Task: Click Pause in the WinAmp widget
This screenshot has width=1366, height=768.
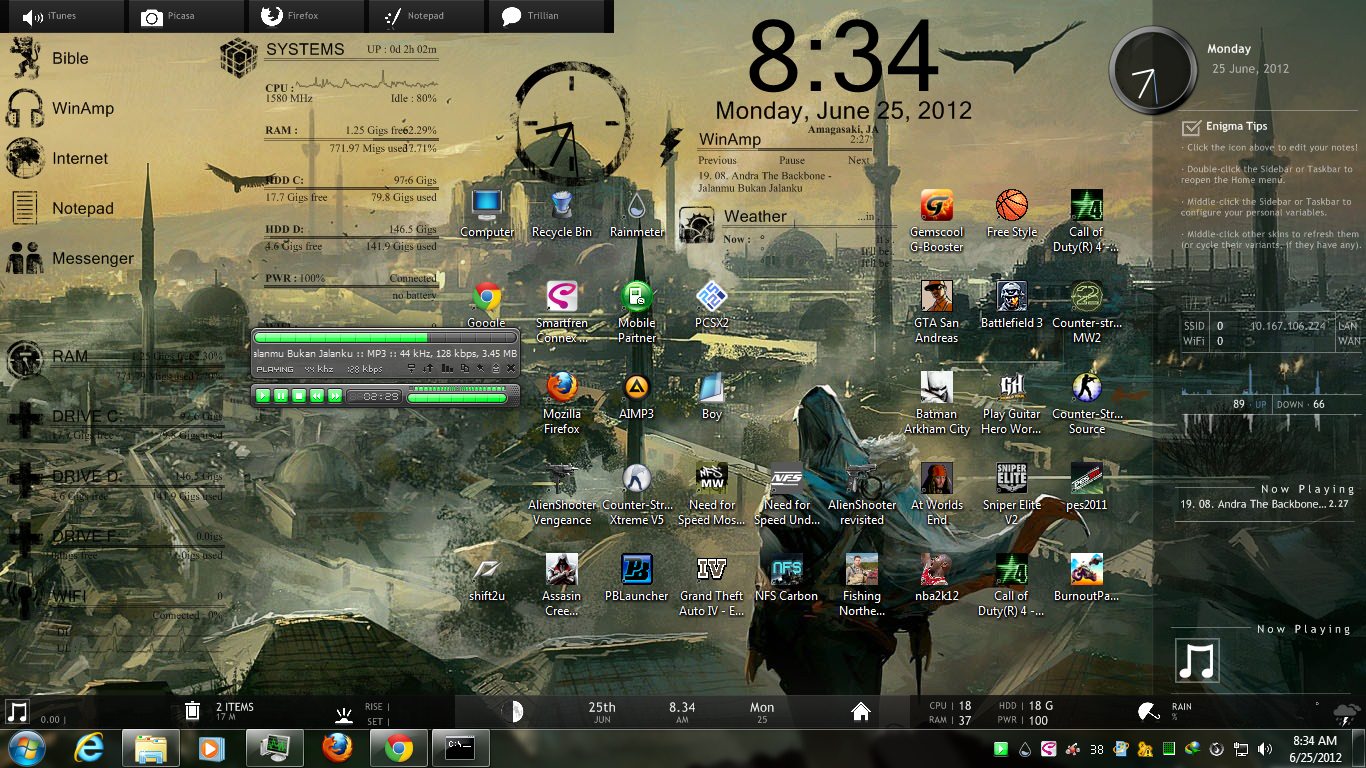Action: pyautogui.click(x=792, y=160)
